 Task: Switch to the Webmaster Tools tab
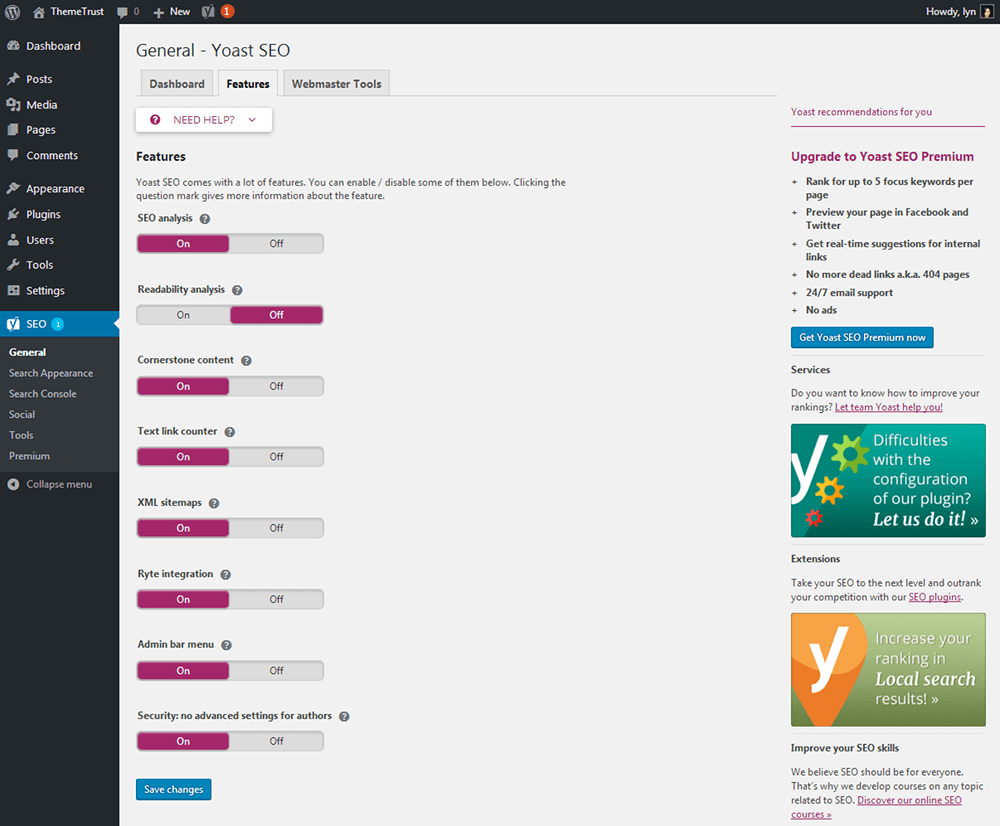pyautogui.click(x=336, y=84)
